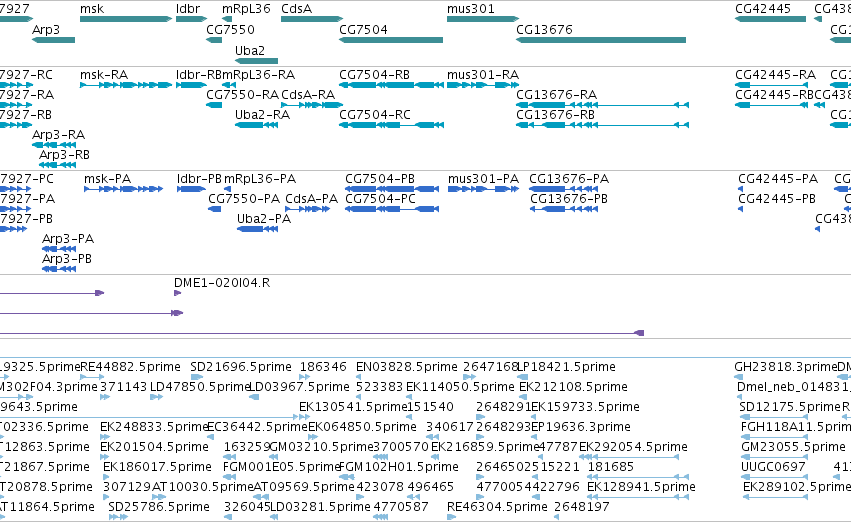Select EST EN03828.5prime
Viewport: 851px width, 522px height.
pos(407,367)
